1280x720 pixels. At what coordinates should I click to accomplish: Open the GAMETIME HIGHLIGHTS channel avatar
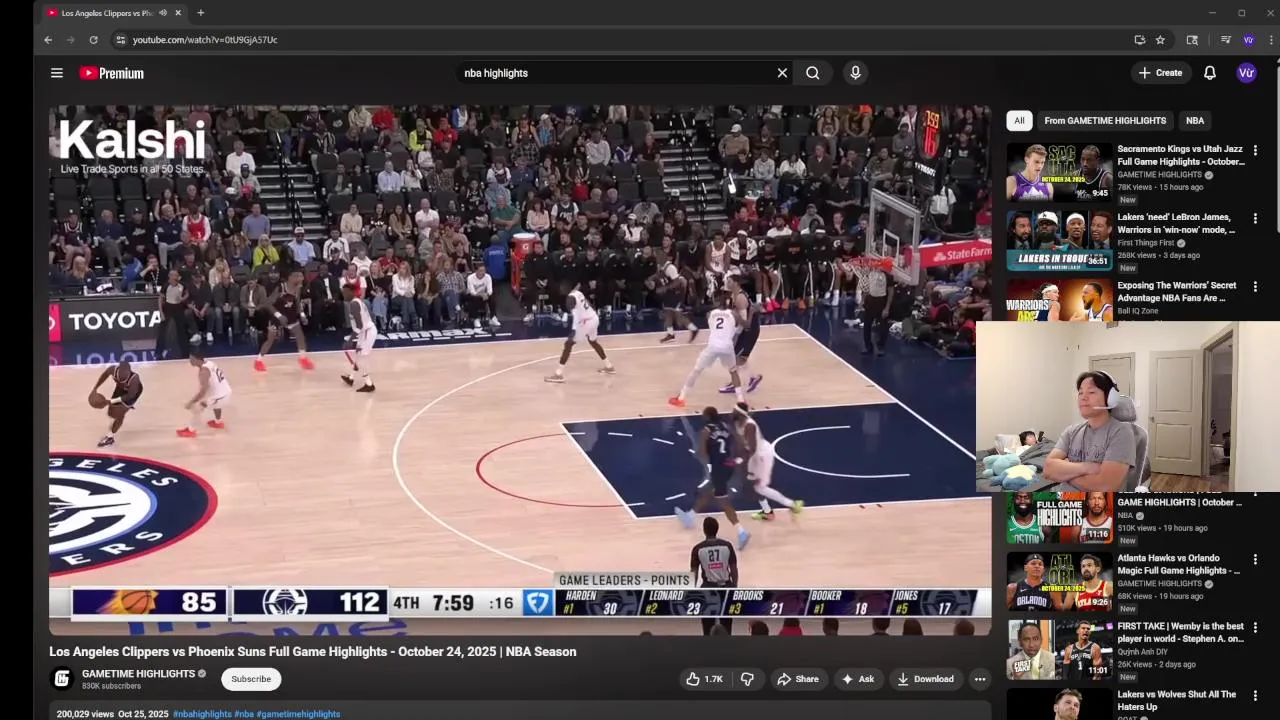(x=62, y=679)
